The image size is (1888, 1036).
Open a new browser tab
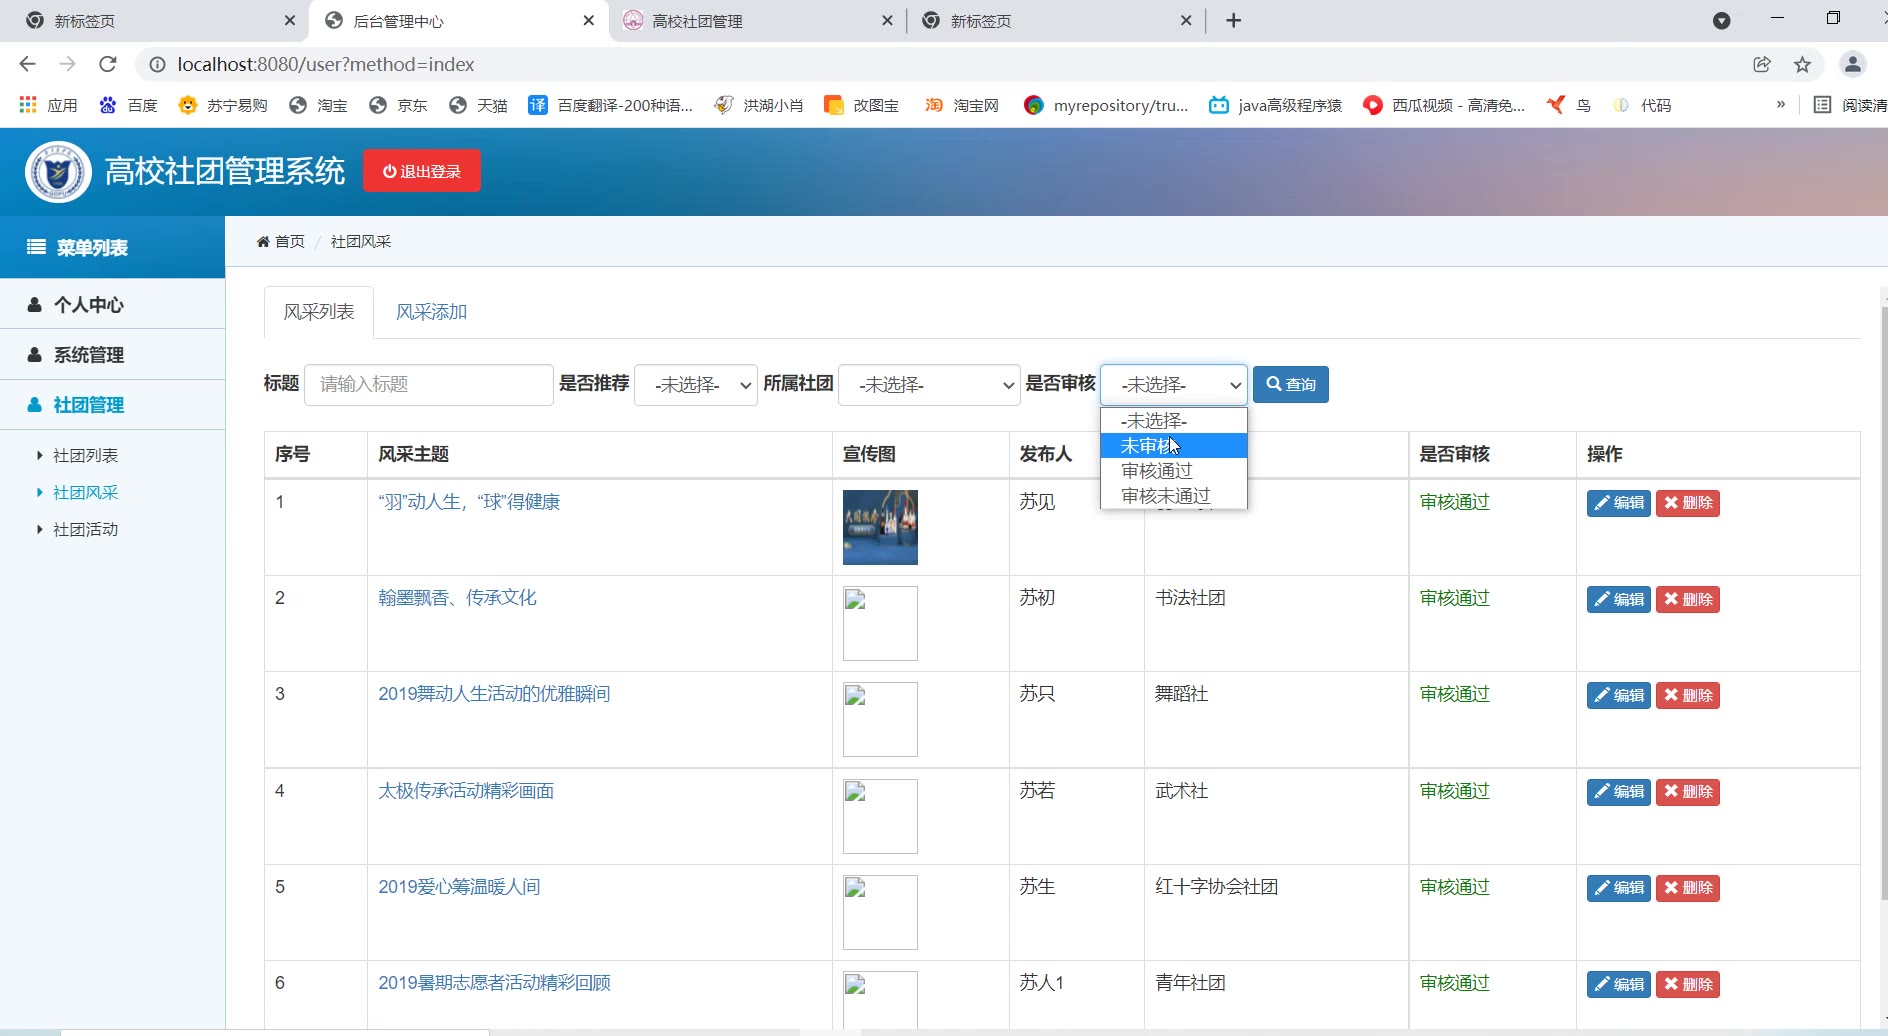coord(1234,21)
